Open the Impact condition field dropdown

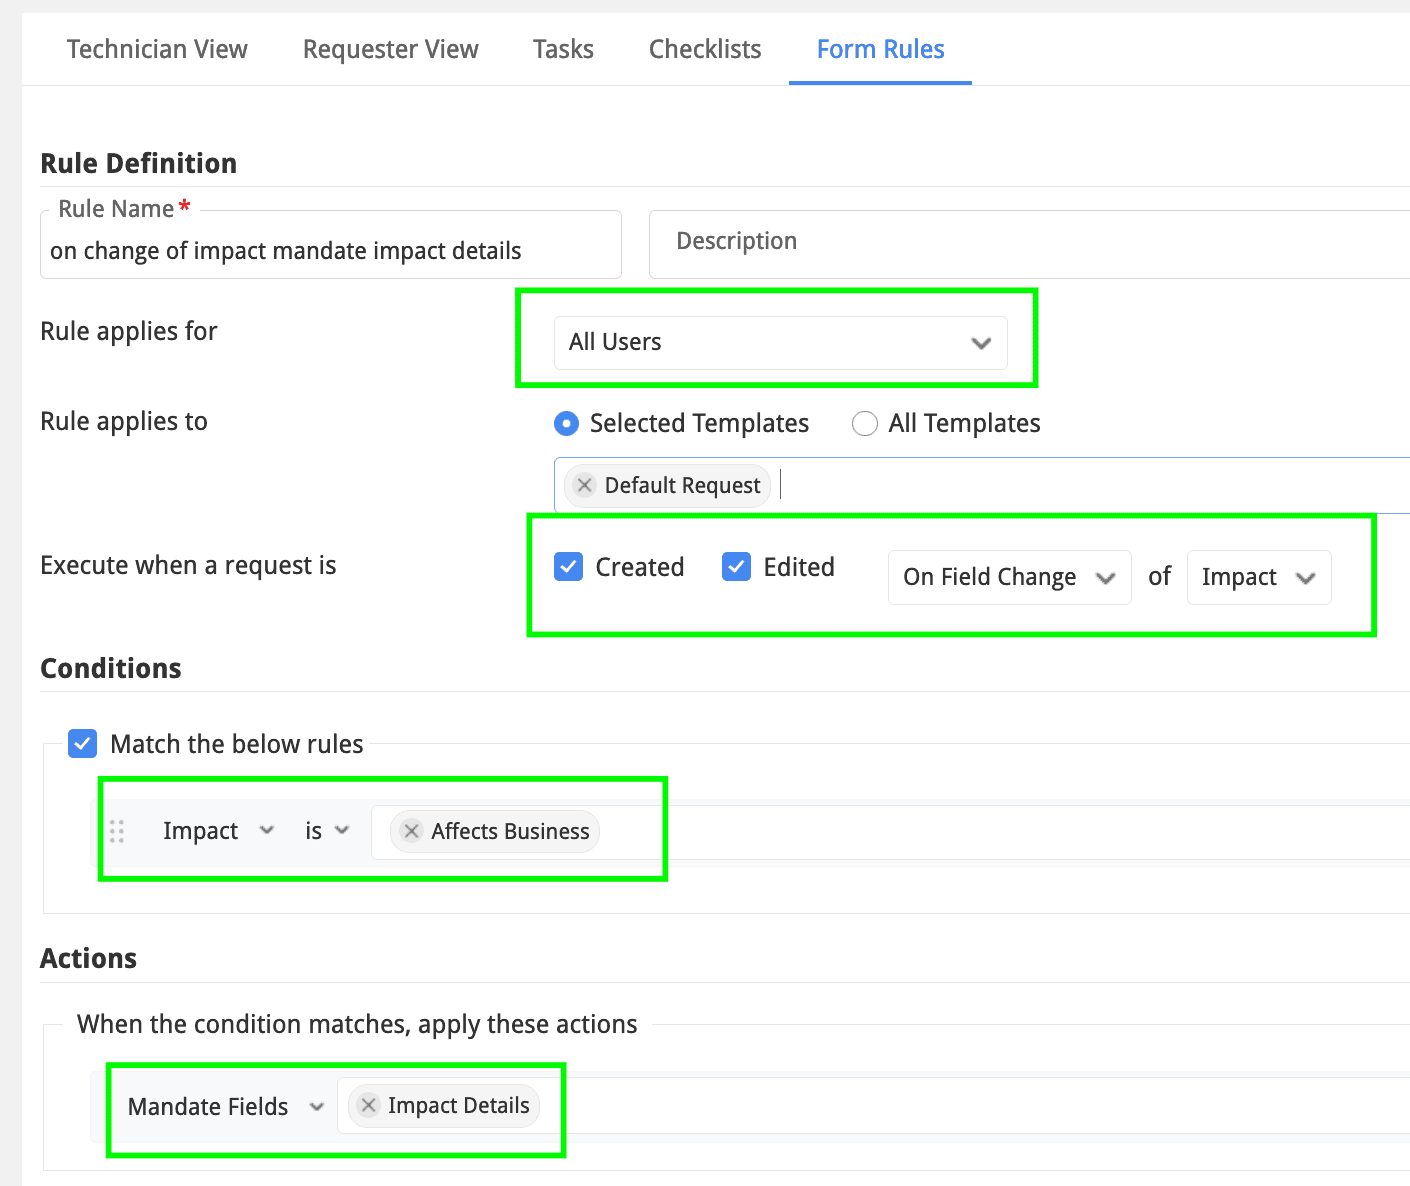point(218,831)
